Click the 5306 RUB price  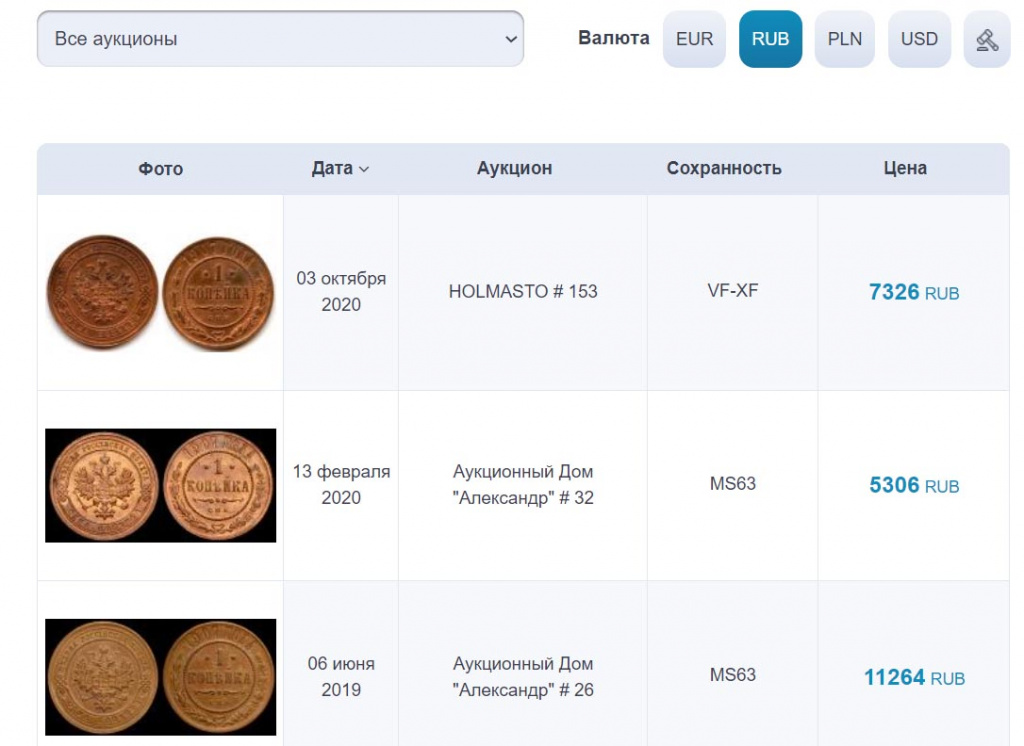click(x=913, y=485)
